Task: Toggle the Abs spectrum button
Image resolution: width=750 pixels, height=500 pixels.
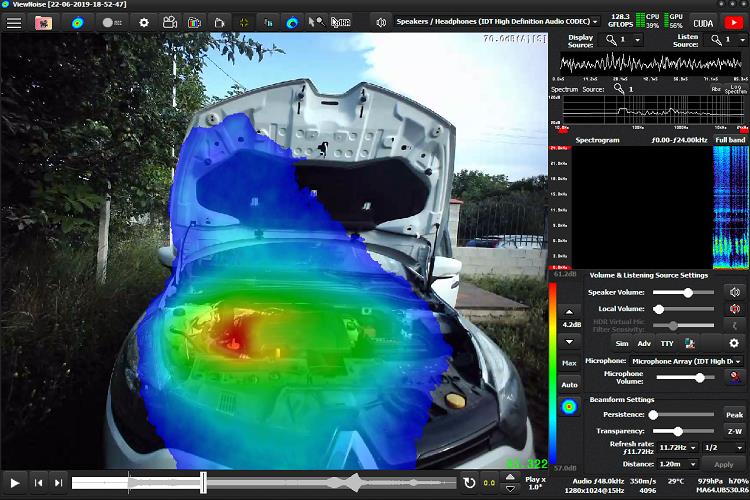Action: [716, 89]
